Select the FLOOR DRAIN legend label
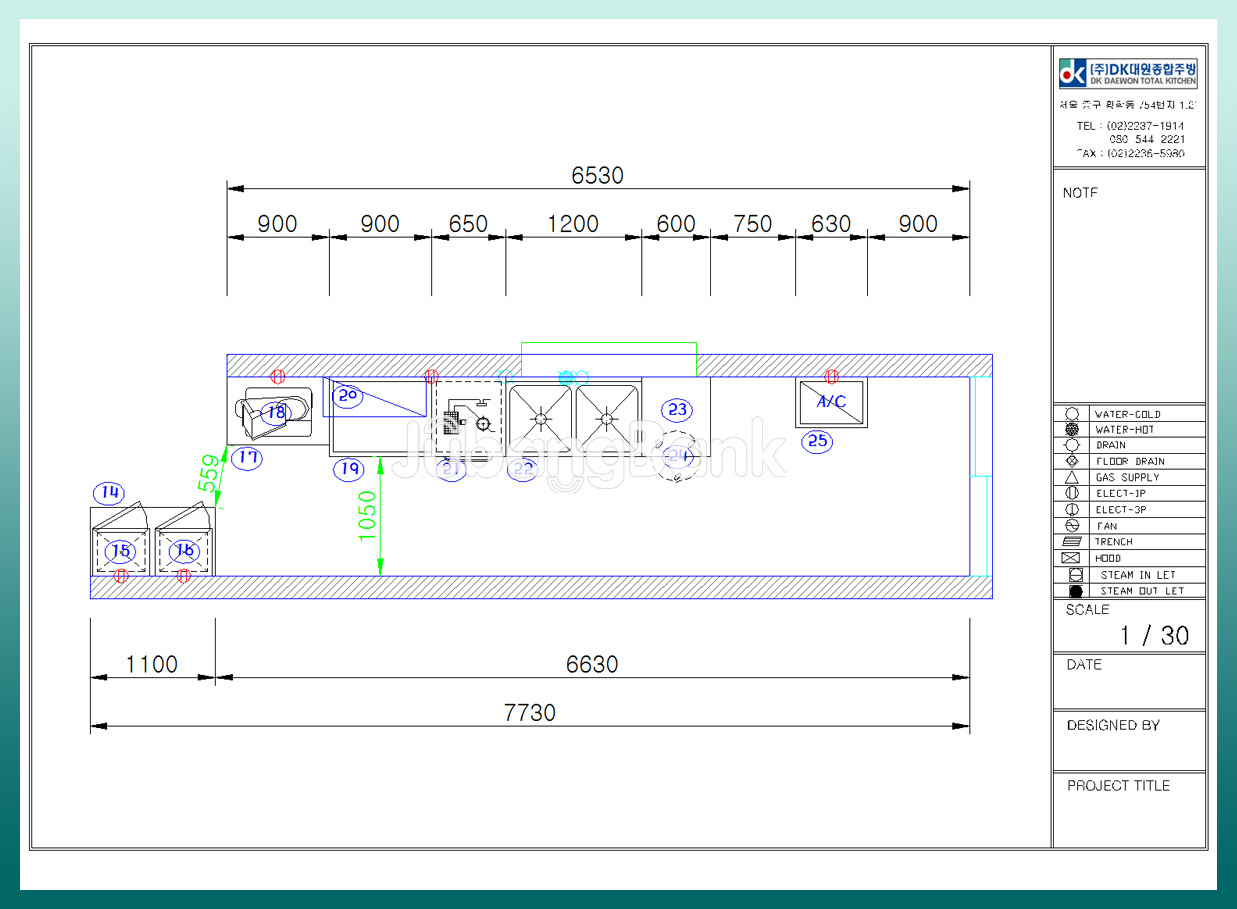Viewport: 1237px width, 909px height. 1130,462
